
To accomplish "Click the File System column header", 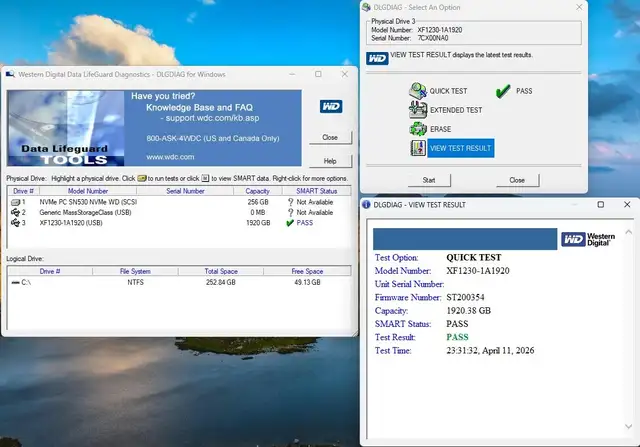I will coord(135,271).
